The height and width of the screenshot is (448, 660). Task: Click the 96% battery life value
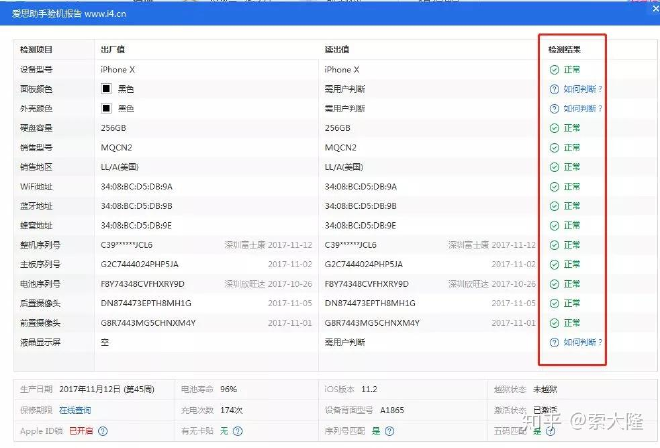pos(229,389)
